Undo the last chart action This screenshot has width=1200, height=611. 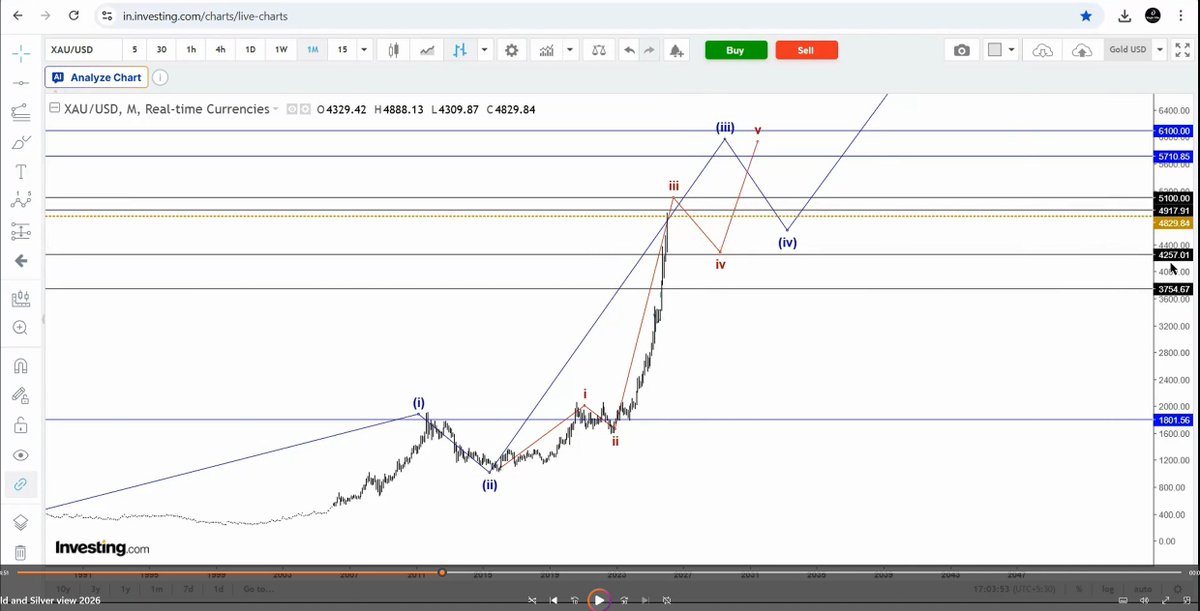(629, 50)
